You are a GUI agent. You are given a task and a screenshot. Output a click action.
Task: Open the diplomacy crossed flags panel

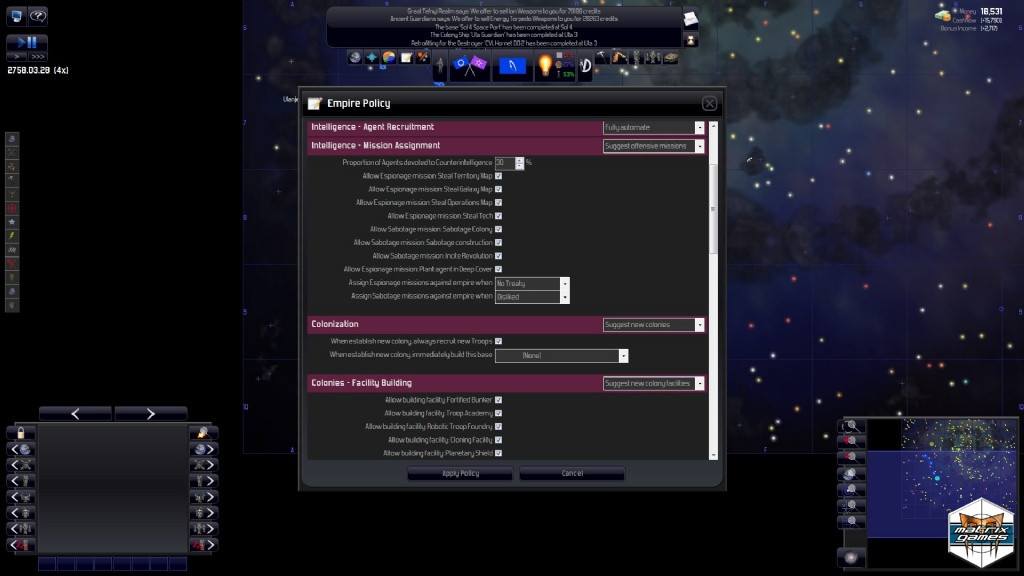[470, 65]
